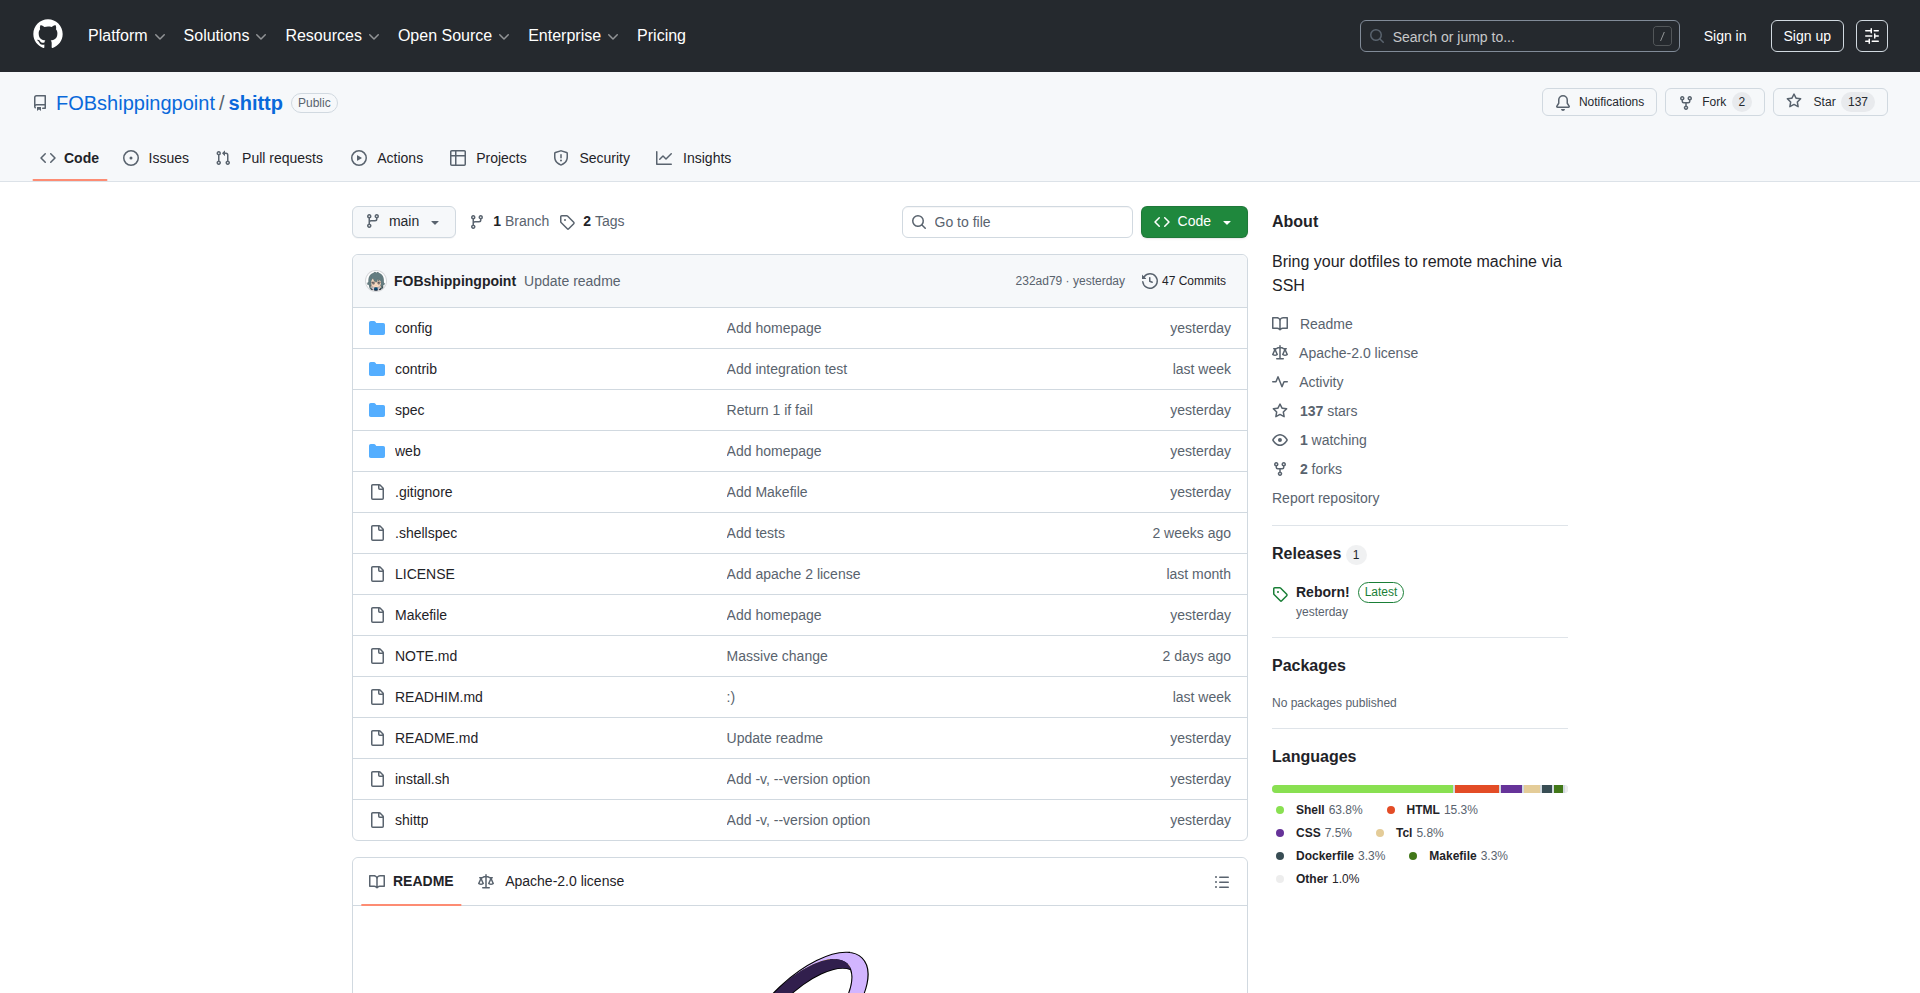Click the Sign up button
The width and height of the screenshot is (1920, 993).
point(1806,36)
